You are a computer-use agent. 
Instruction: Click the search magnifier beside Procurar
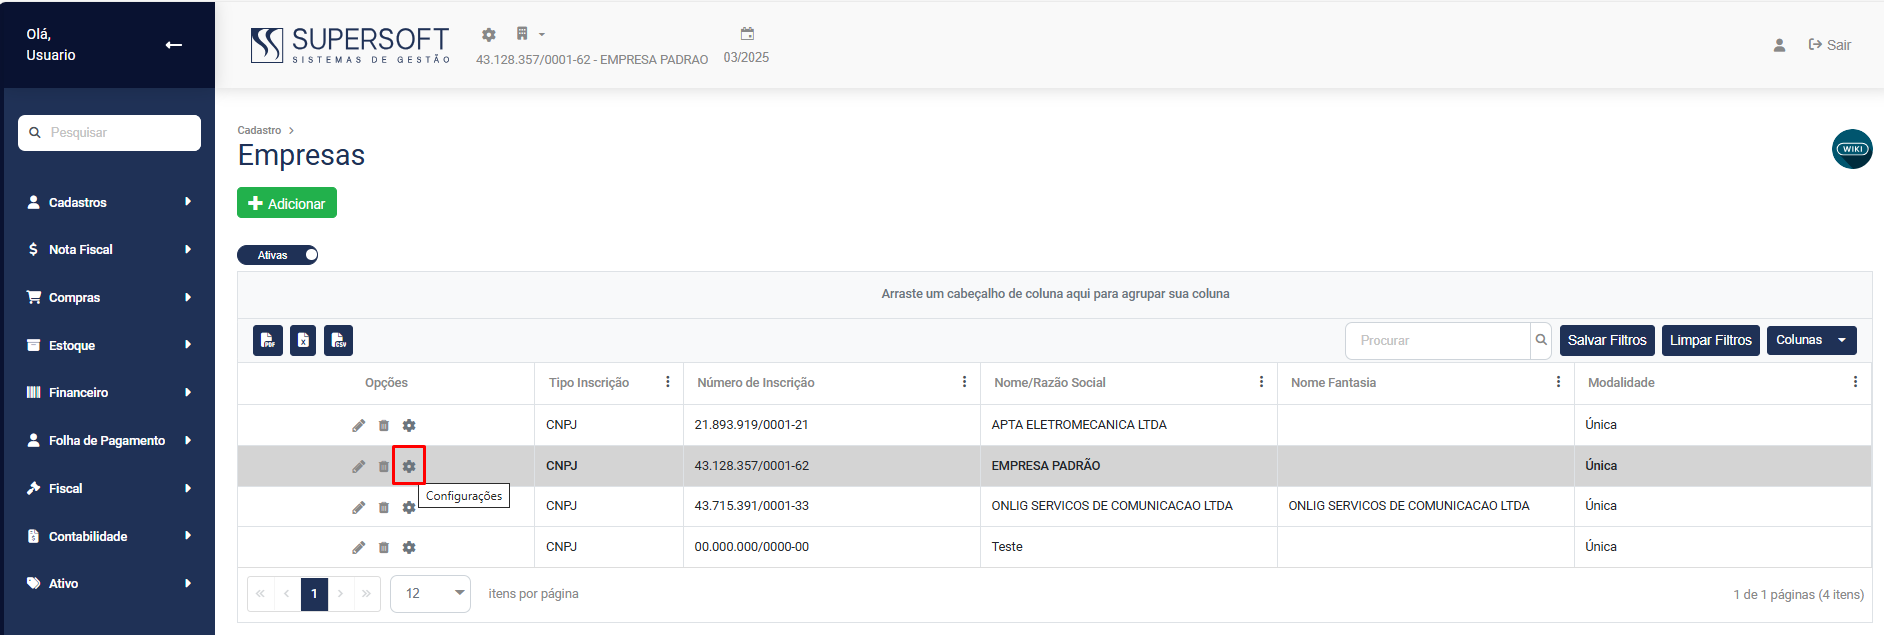1541,341
